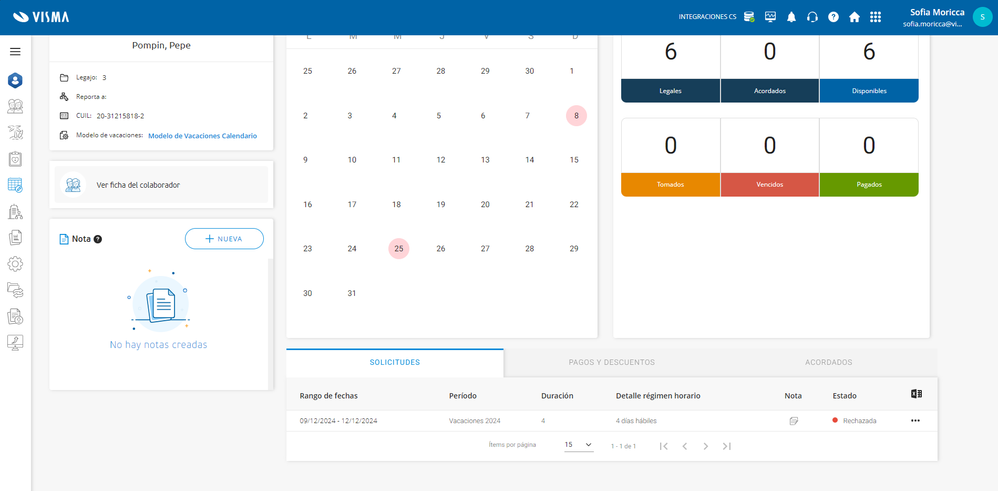Click the Acordados dark summary label
This screenshot has width=998, height=491.
770,91
